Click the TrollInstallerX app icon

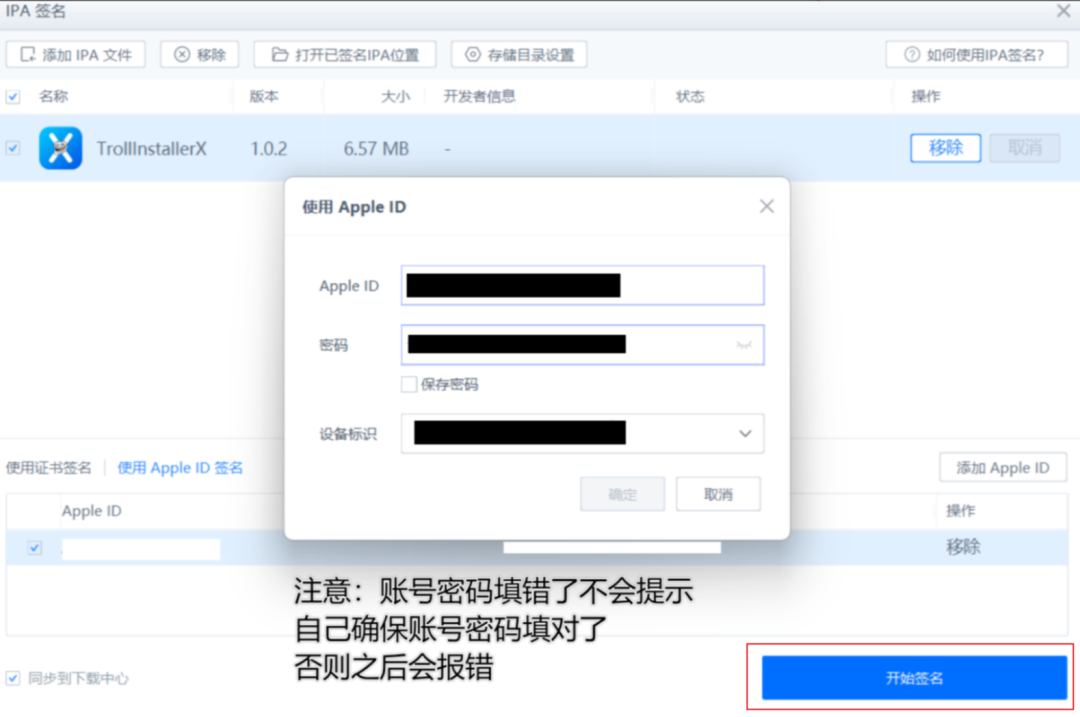click(61, 148)
